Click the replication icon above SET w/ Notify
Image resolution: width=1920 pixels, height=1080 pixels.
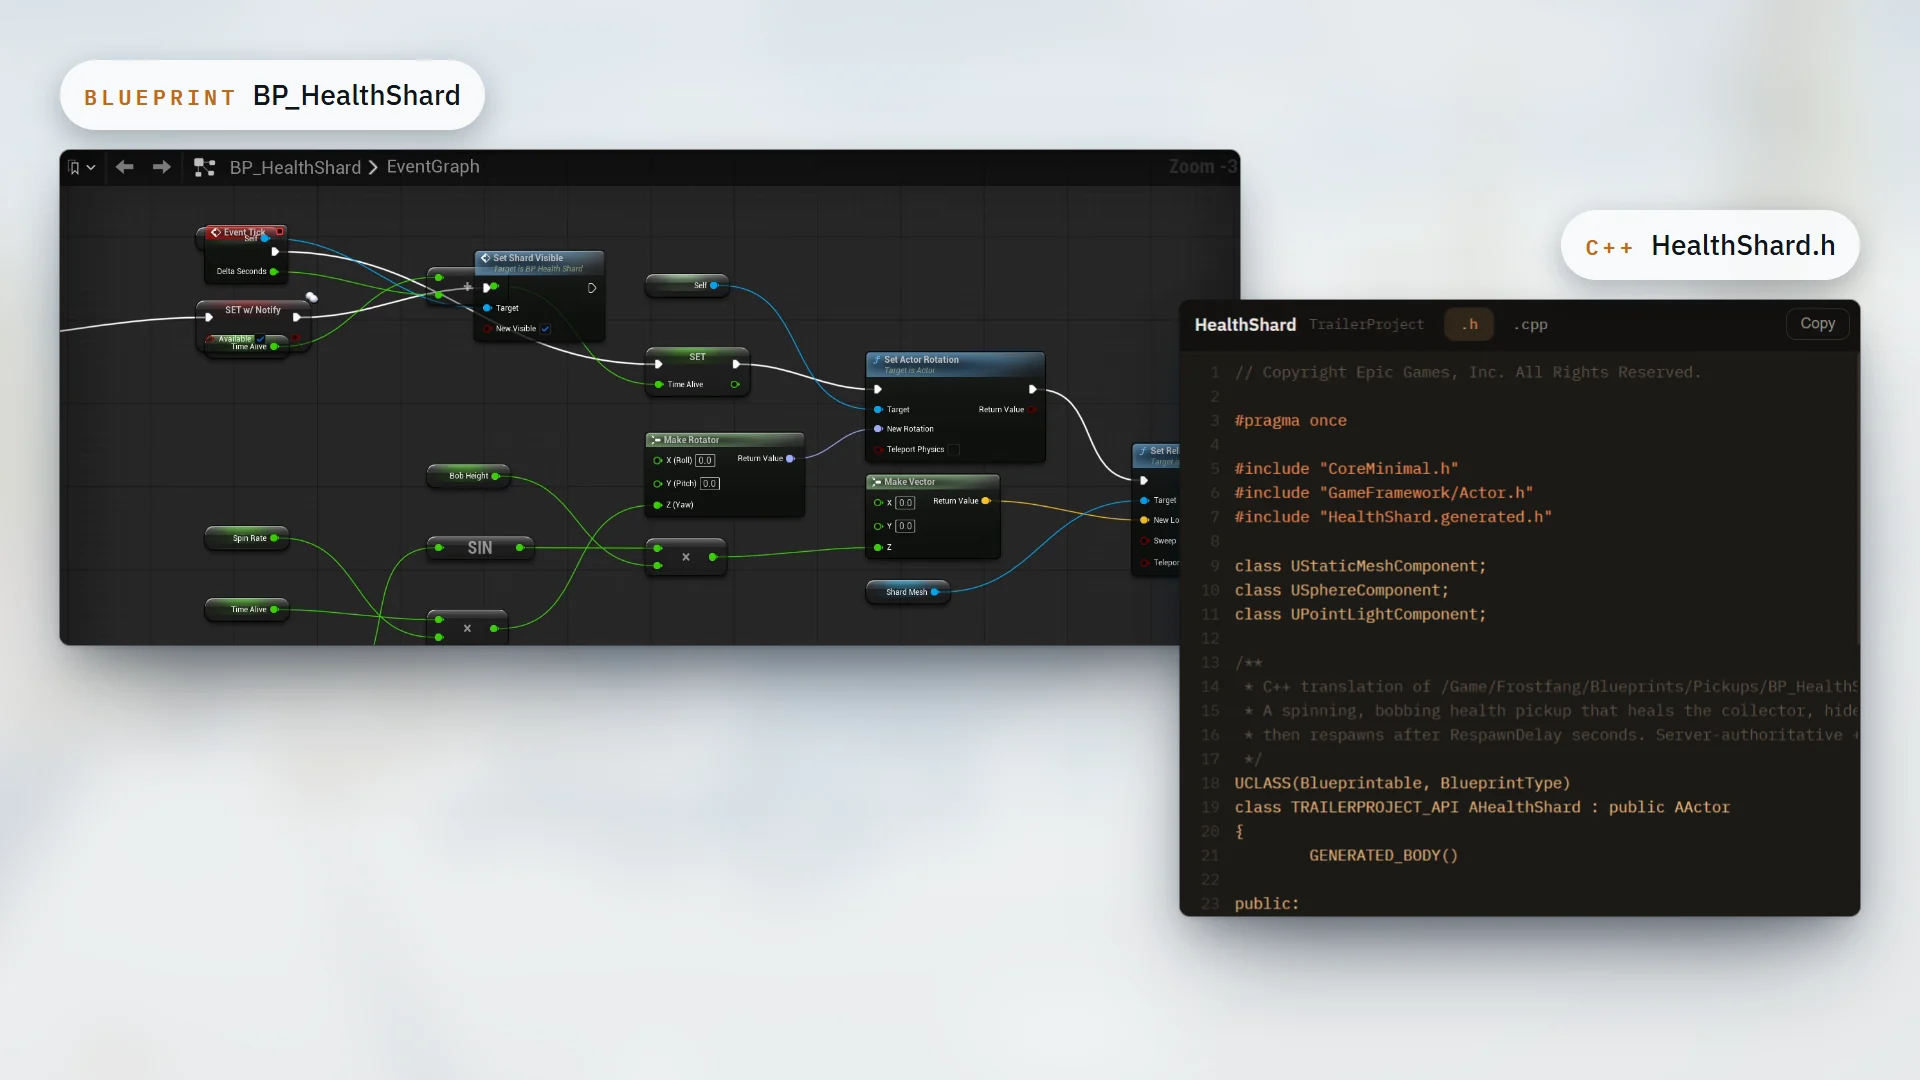(311, 297)
